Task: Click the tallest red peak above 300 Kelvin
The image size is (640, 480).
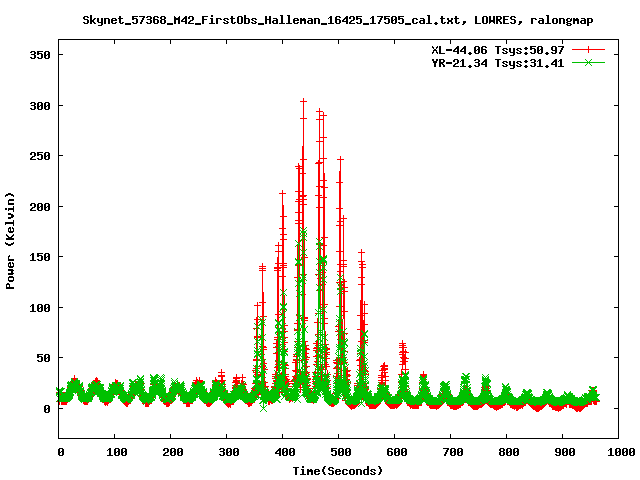Action: click(303, 101)
